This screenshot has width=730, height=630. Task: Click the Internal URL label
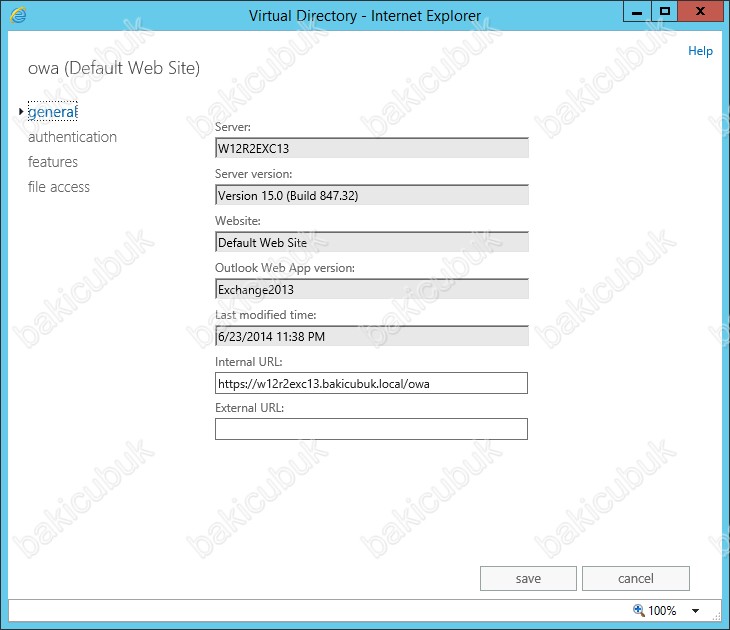(249, 362)
